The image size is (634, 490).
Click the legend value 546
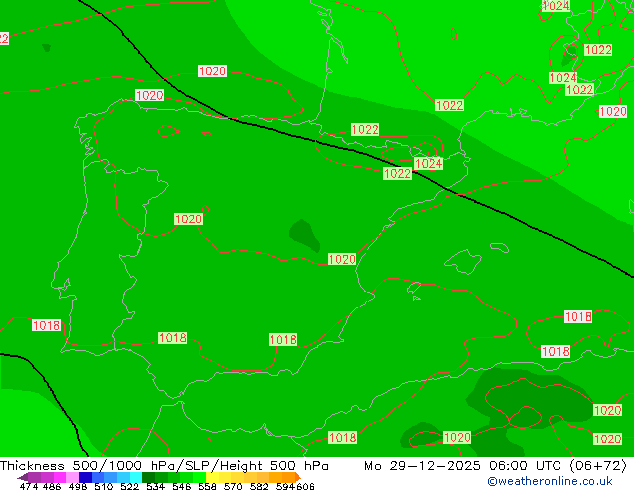(182, 486)
